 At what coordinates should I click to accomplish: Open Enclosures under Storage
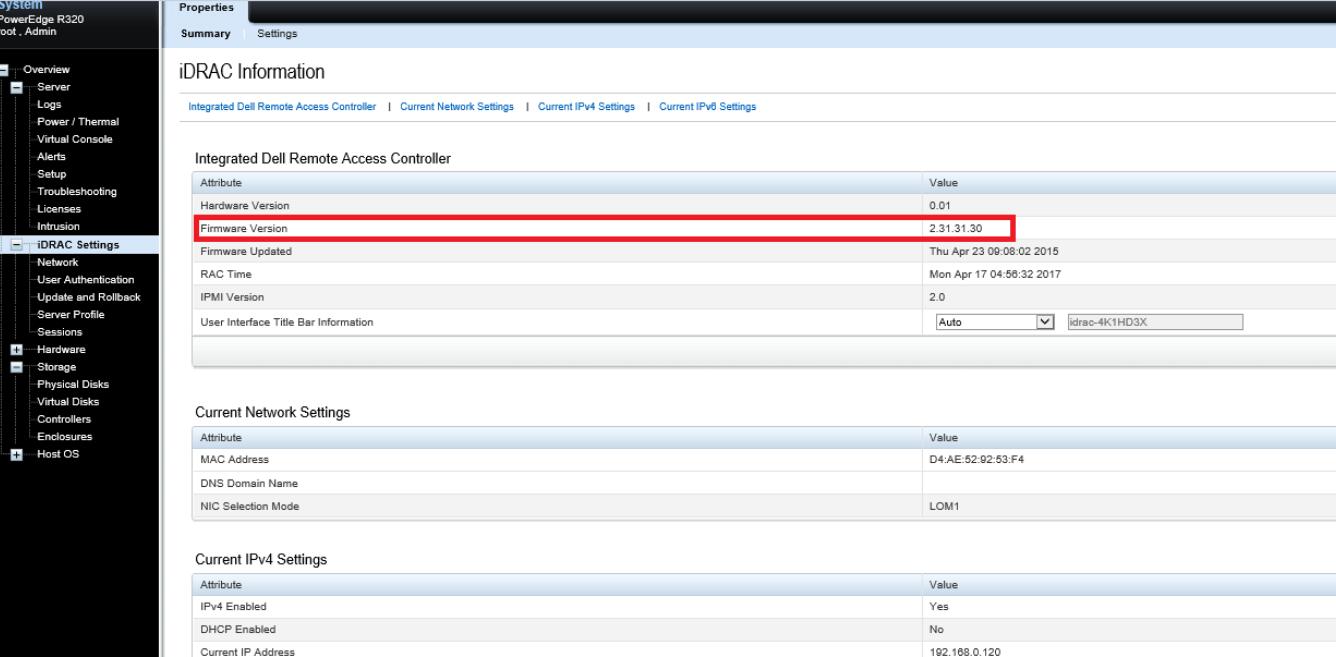pyautogui.click(x=64, y=437)
